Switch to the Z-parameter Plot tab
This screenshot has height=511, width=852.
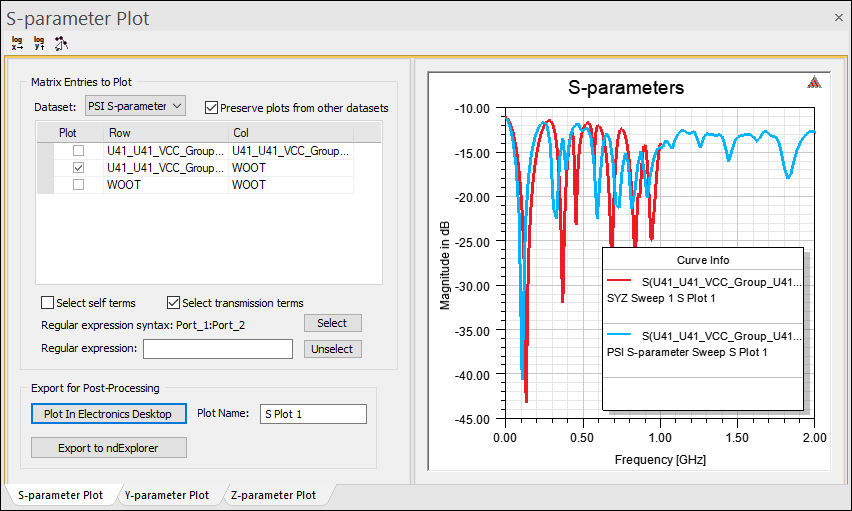[273, 495]
